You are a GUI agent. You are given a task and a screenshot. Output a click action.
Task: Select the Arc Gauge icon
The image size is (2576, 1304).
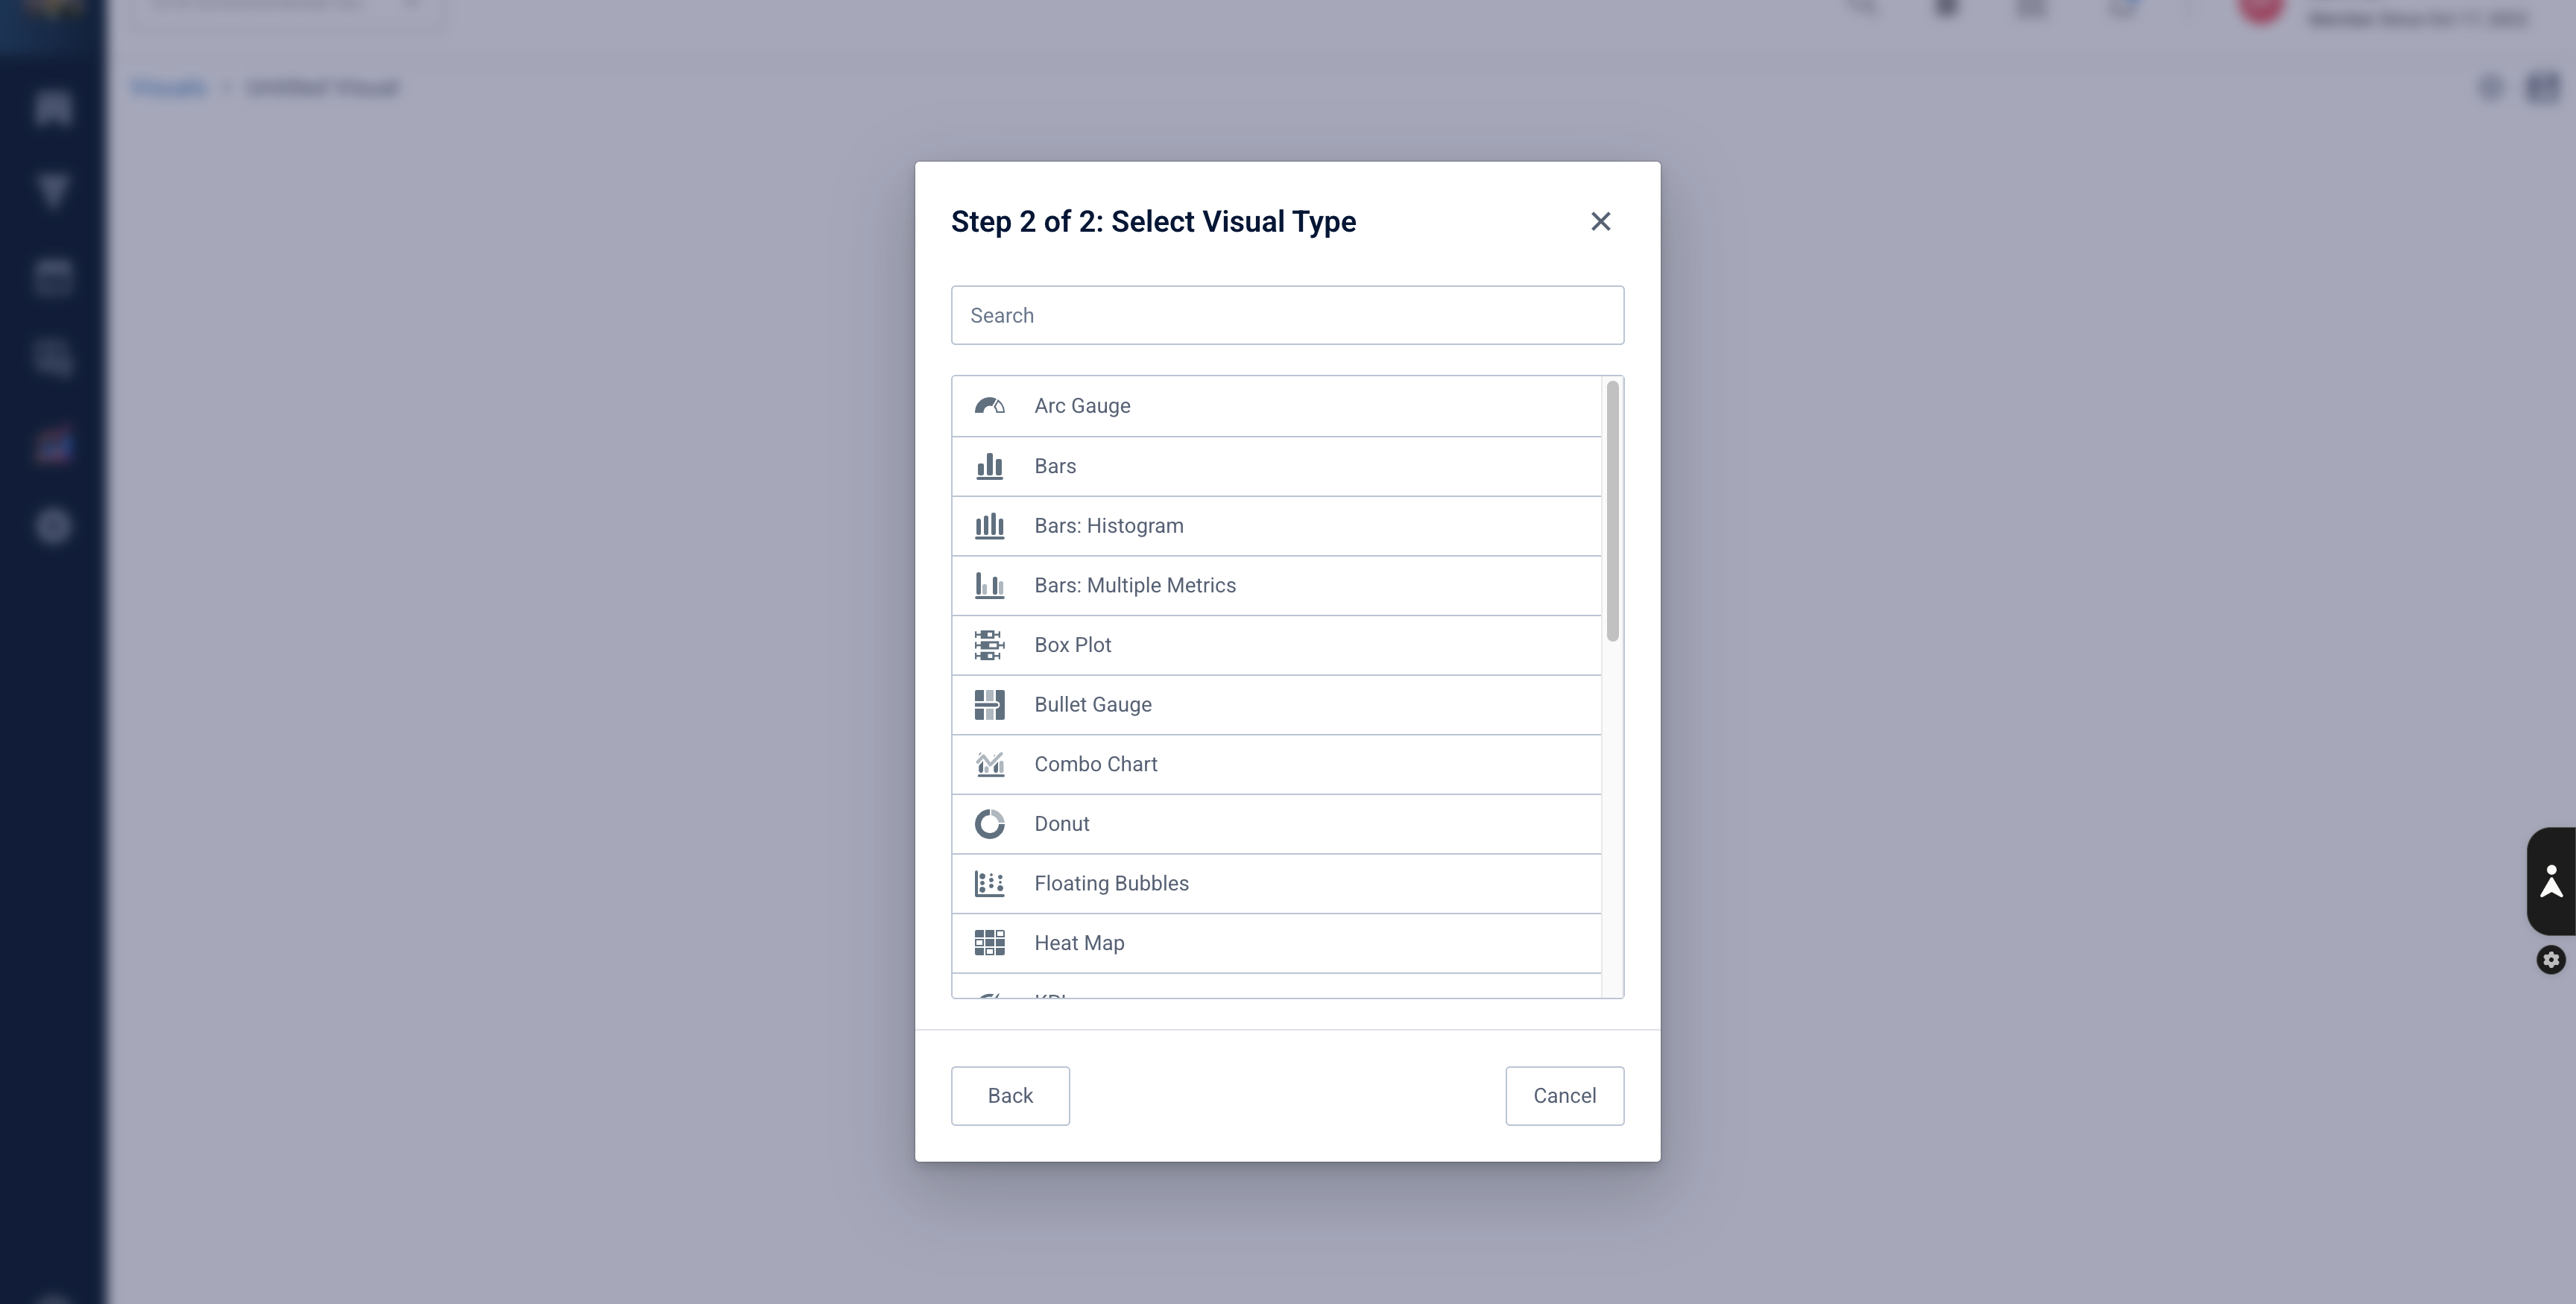click(x=989, y=406)
